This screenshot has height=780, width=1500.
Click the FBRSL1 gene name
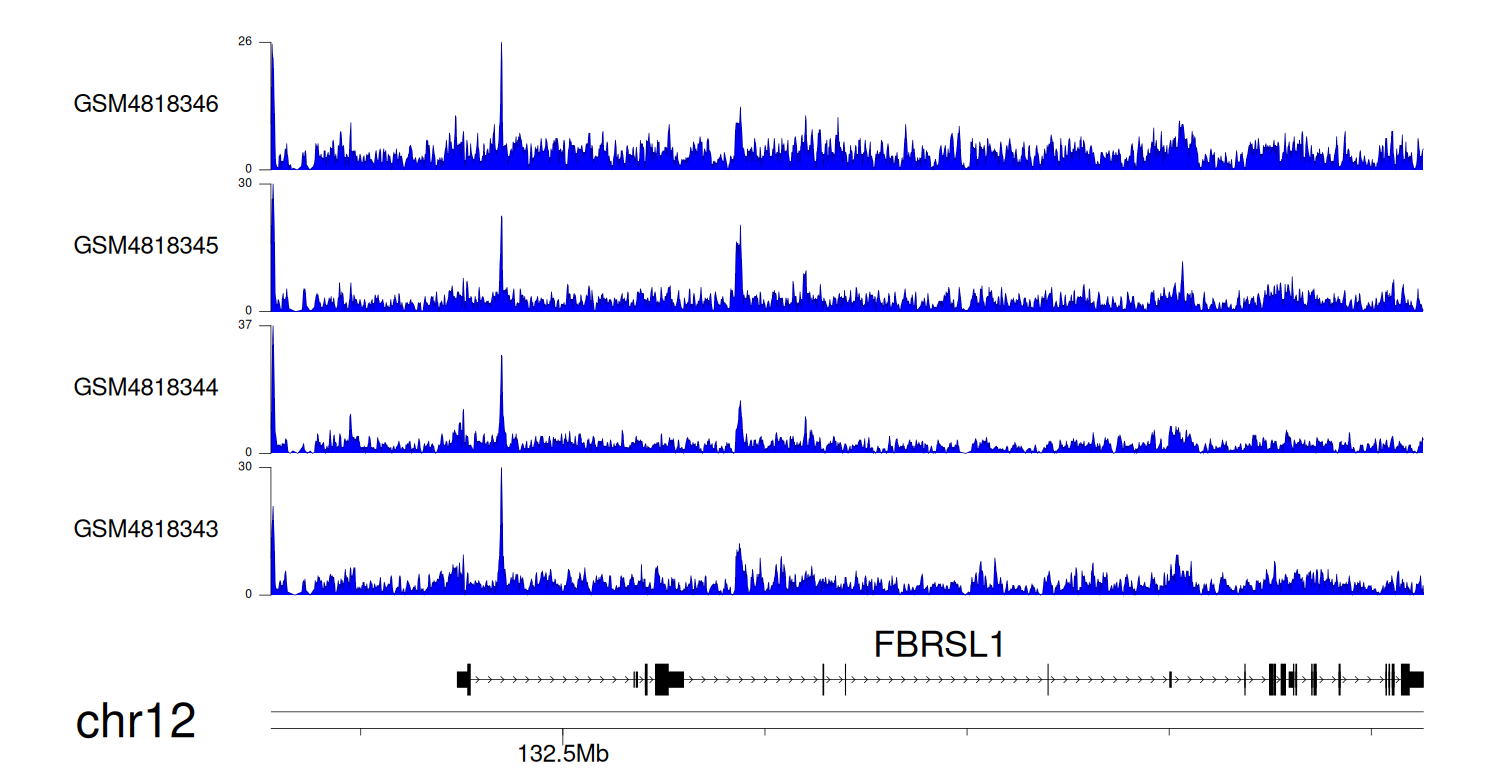(938, 645)
